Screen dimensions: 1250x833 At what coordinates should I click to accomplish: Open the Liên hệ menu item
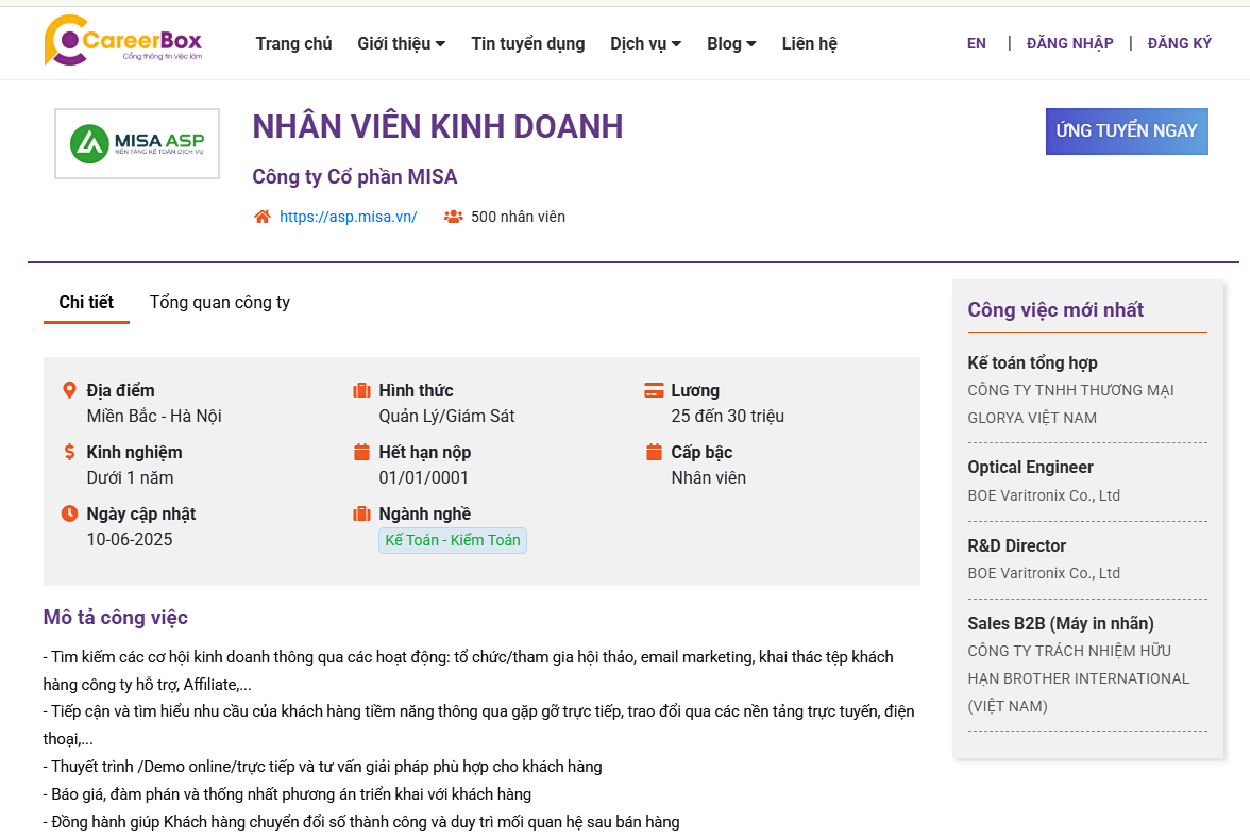tap(809, 44)
